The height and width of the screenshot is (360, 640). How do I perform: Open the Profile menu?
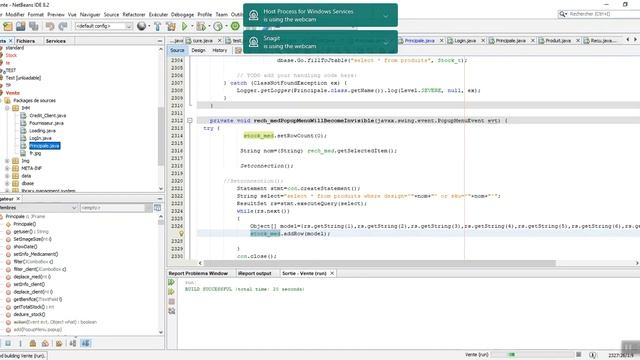[204, 14]
